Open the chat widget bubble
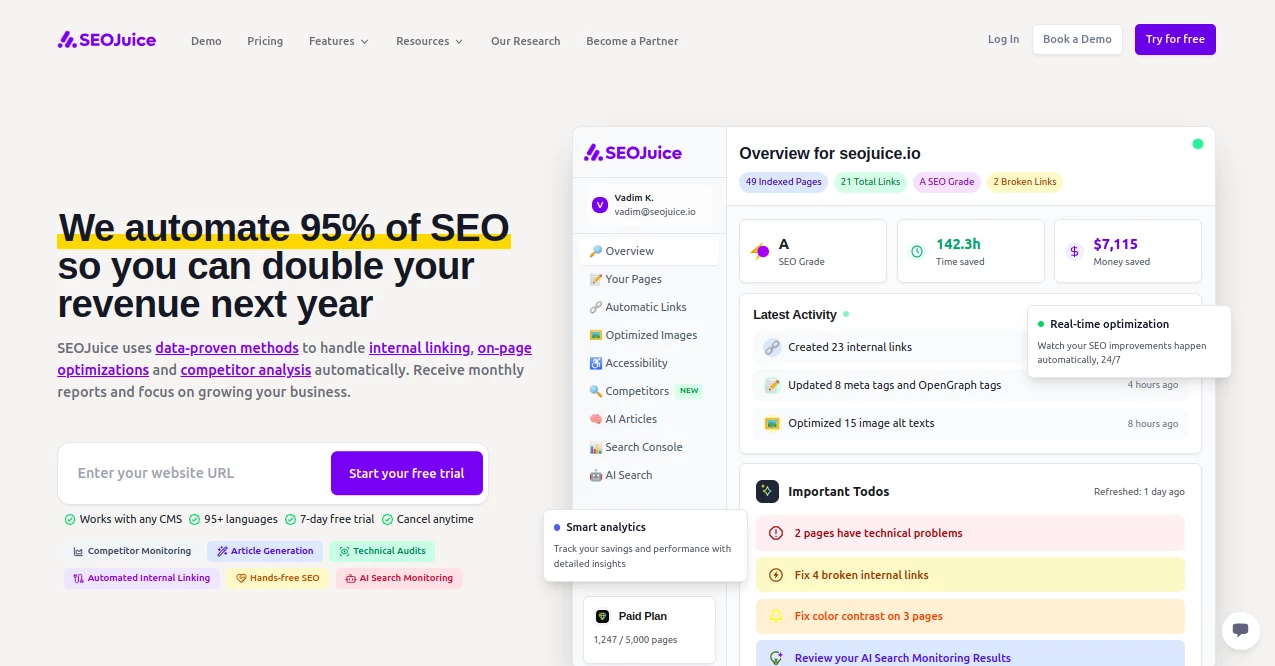Image resolution: width=1275 pixels, height=666 pixels. tap(1240, 631)
